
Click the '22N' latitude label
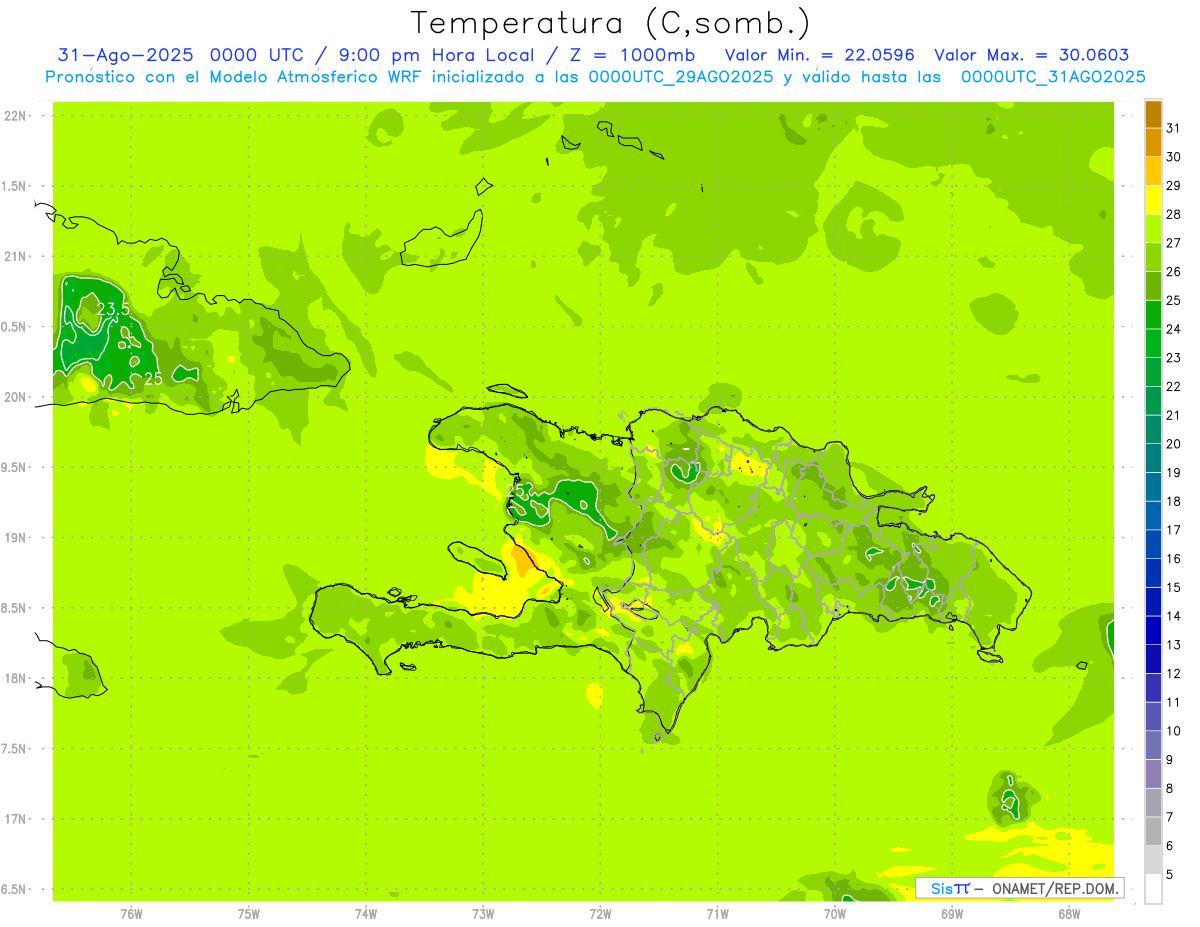click(x=16, y=116)
